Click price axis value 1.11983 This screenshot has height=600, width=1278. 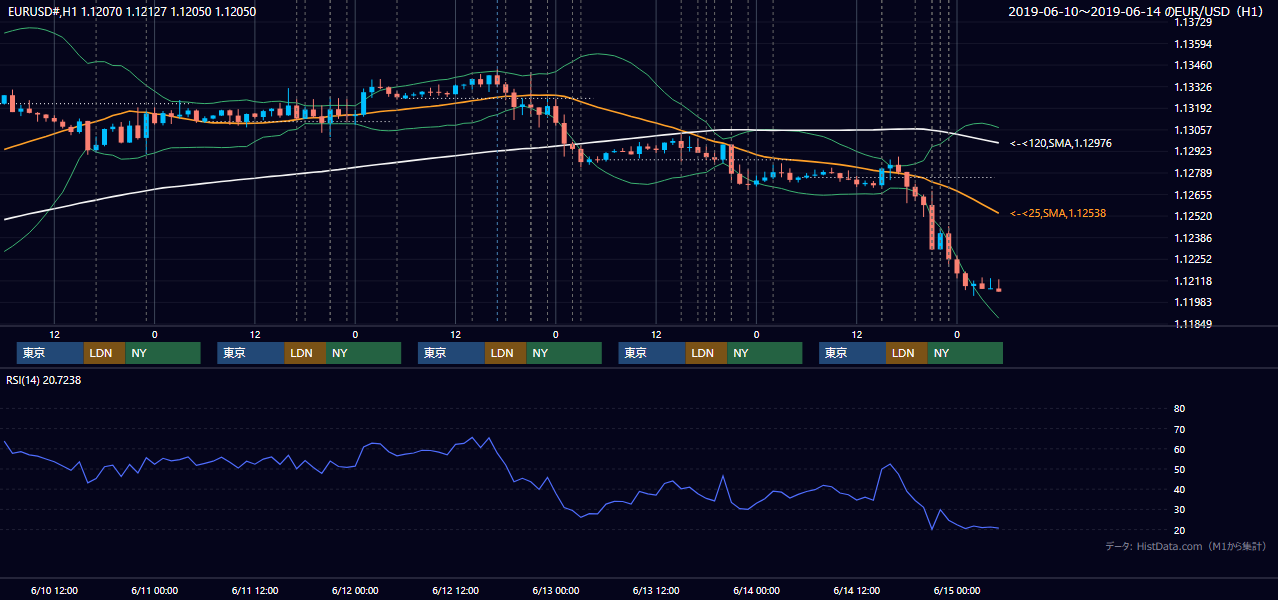pos(1193,302)
